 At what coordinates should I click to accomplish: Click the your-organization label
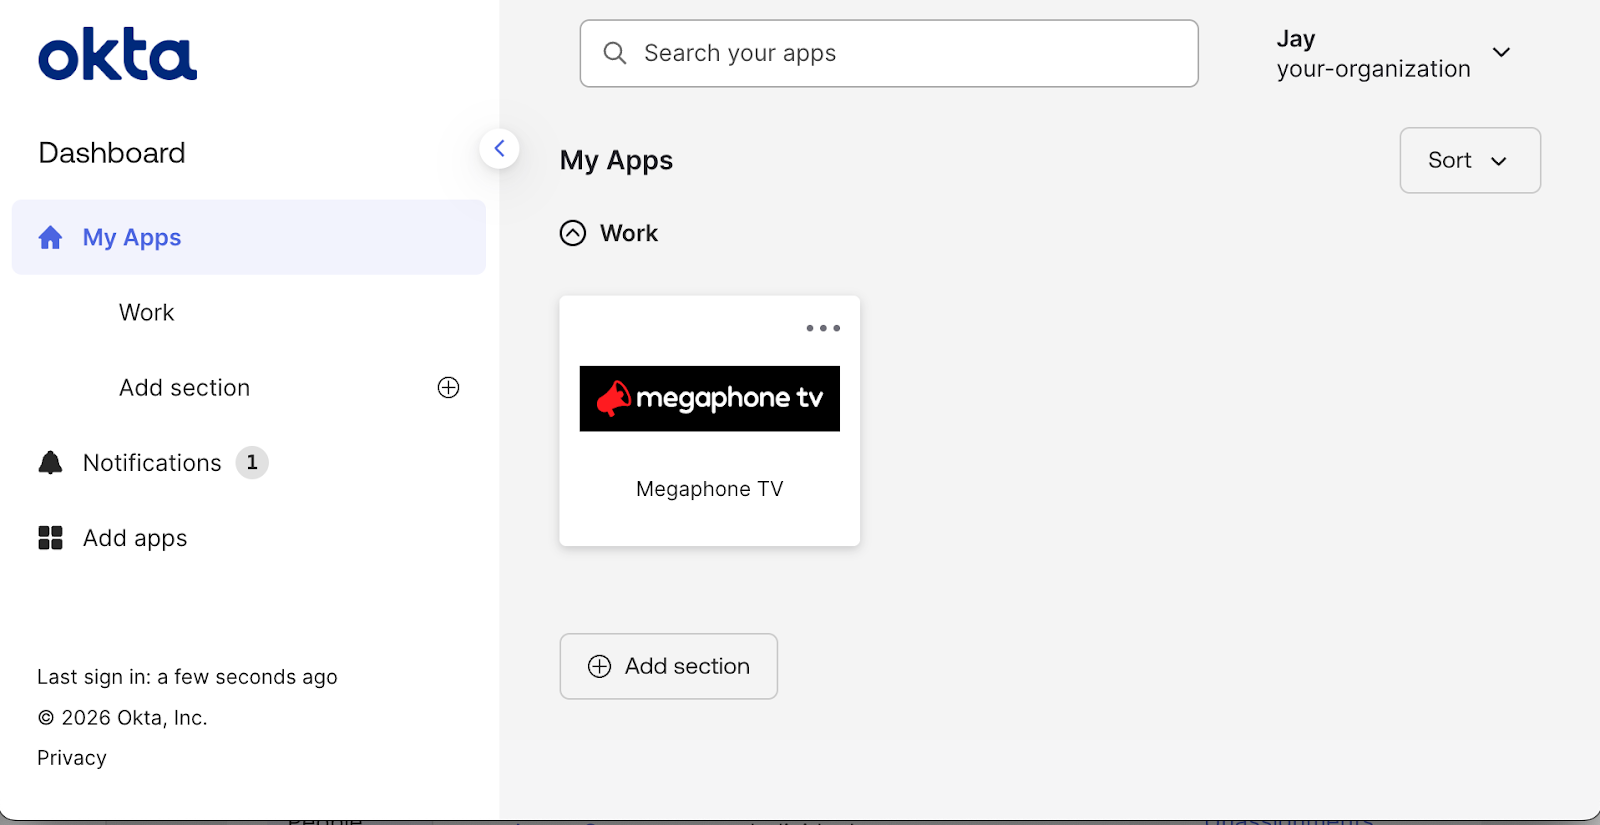pos(1374,69)
